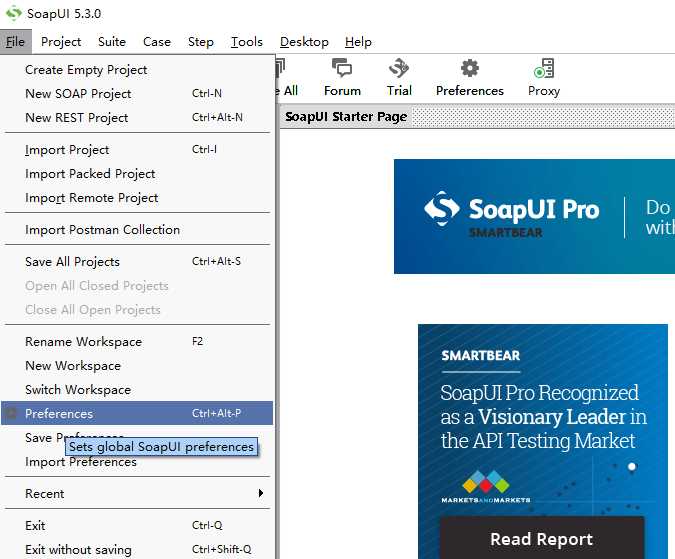The image size is (675, 559).
Task: Open the Case menu
Action: coord(157,42)
